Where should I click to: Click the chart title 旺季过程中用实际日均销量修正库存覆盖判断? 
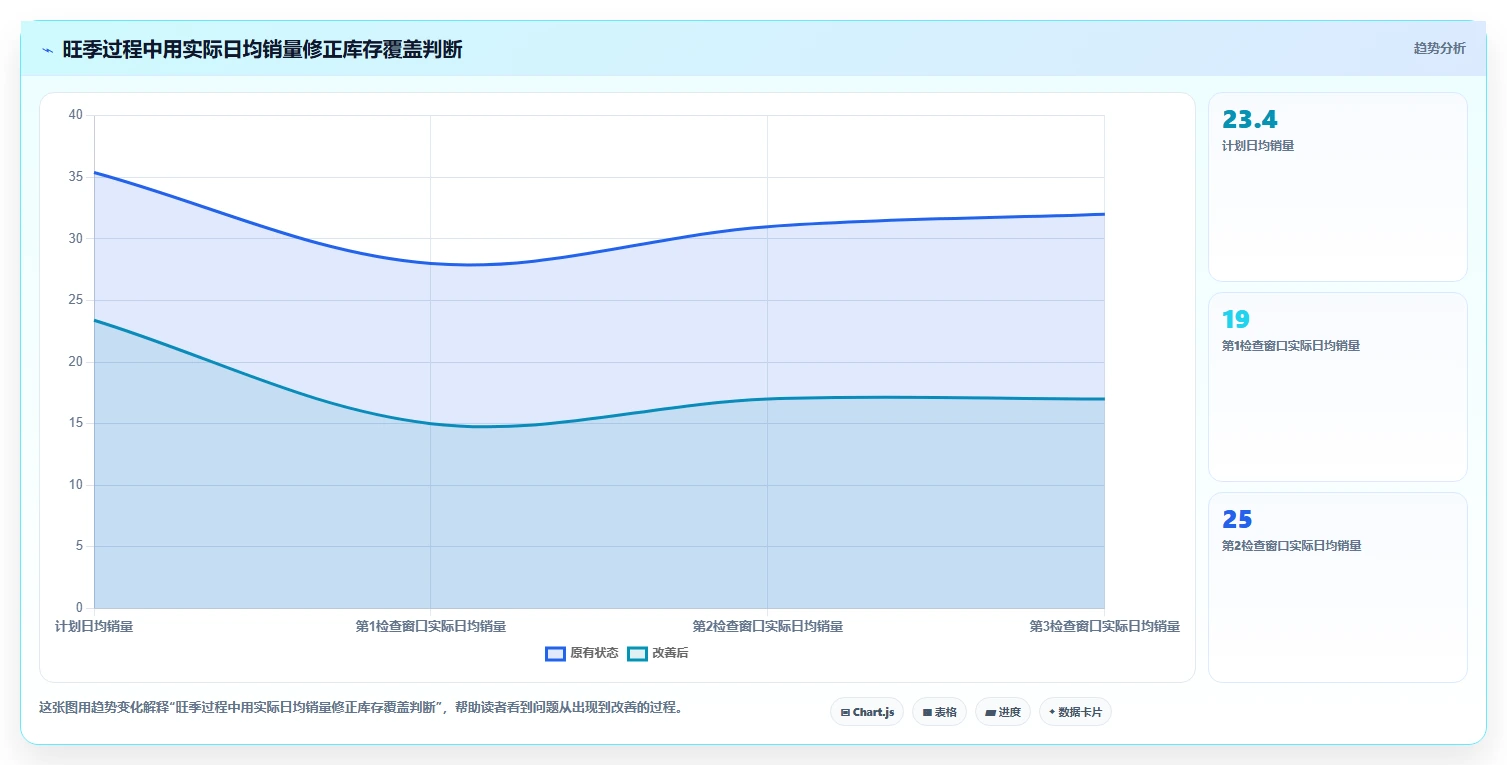[x=262, y=49]
